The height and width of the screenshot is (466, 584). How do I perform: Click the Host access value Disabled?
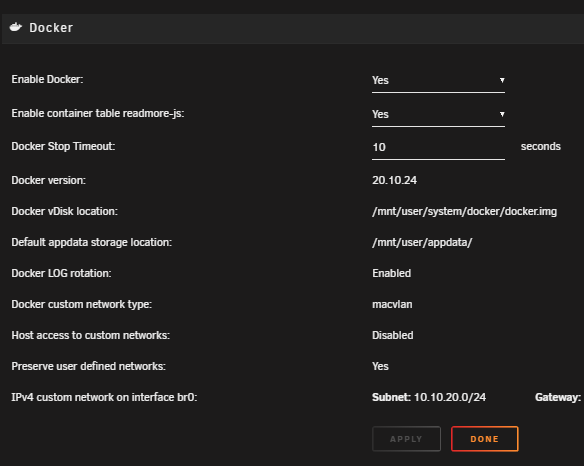pos(393,335)
